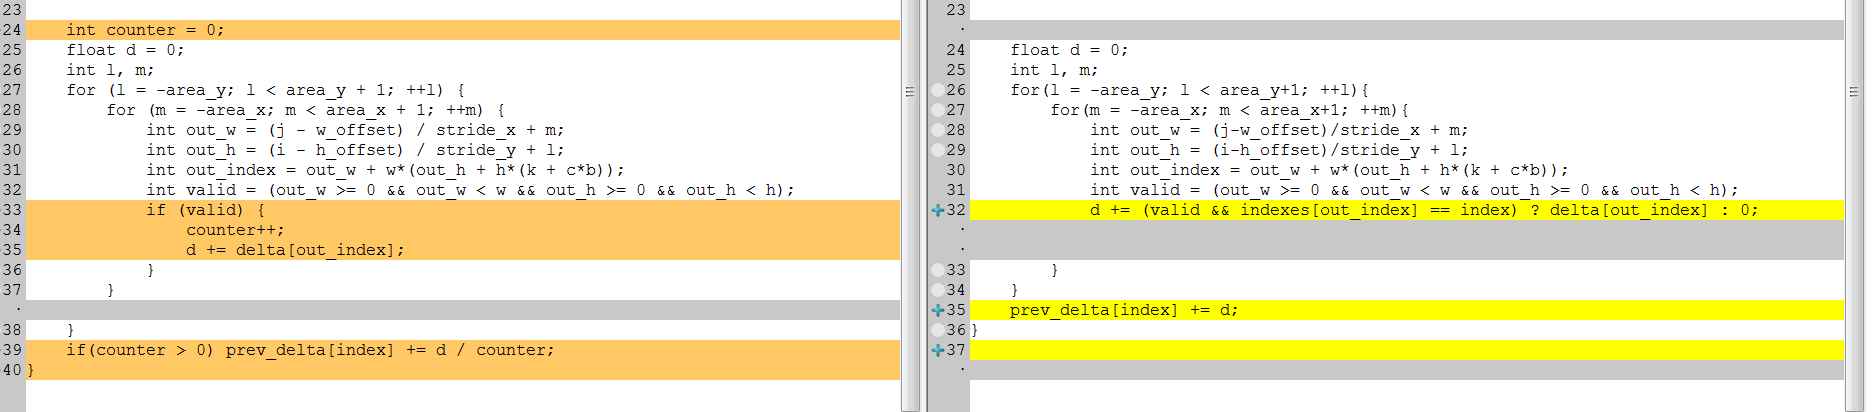Image resolution: width=1873 pixels, height=412 pixels.
Task: Click the circle marker at right line 33
Action: click(x=938, y=270)
